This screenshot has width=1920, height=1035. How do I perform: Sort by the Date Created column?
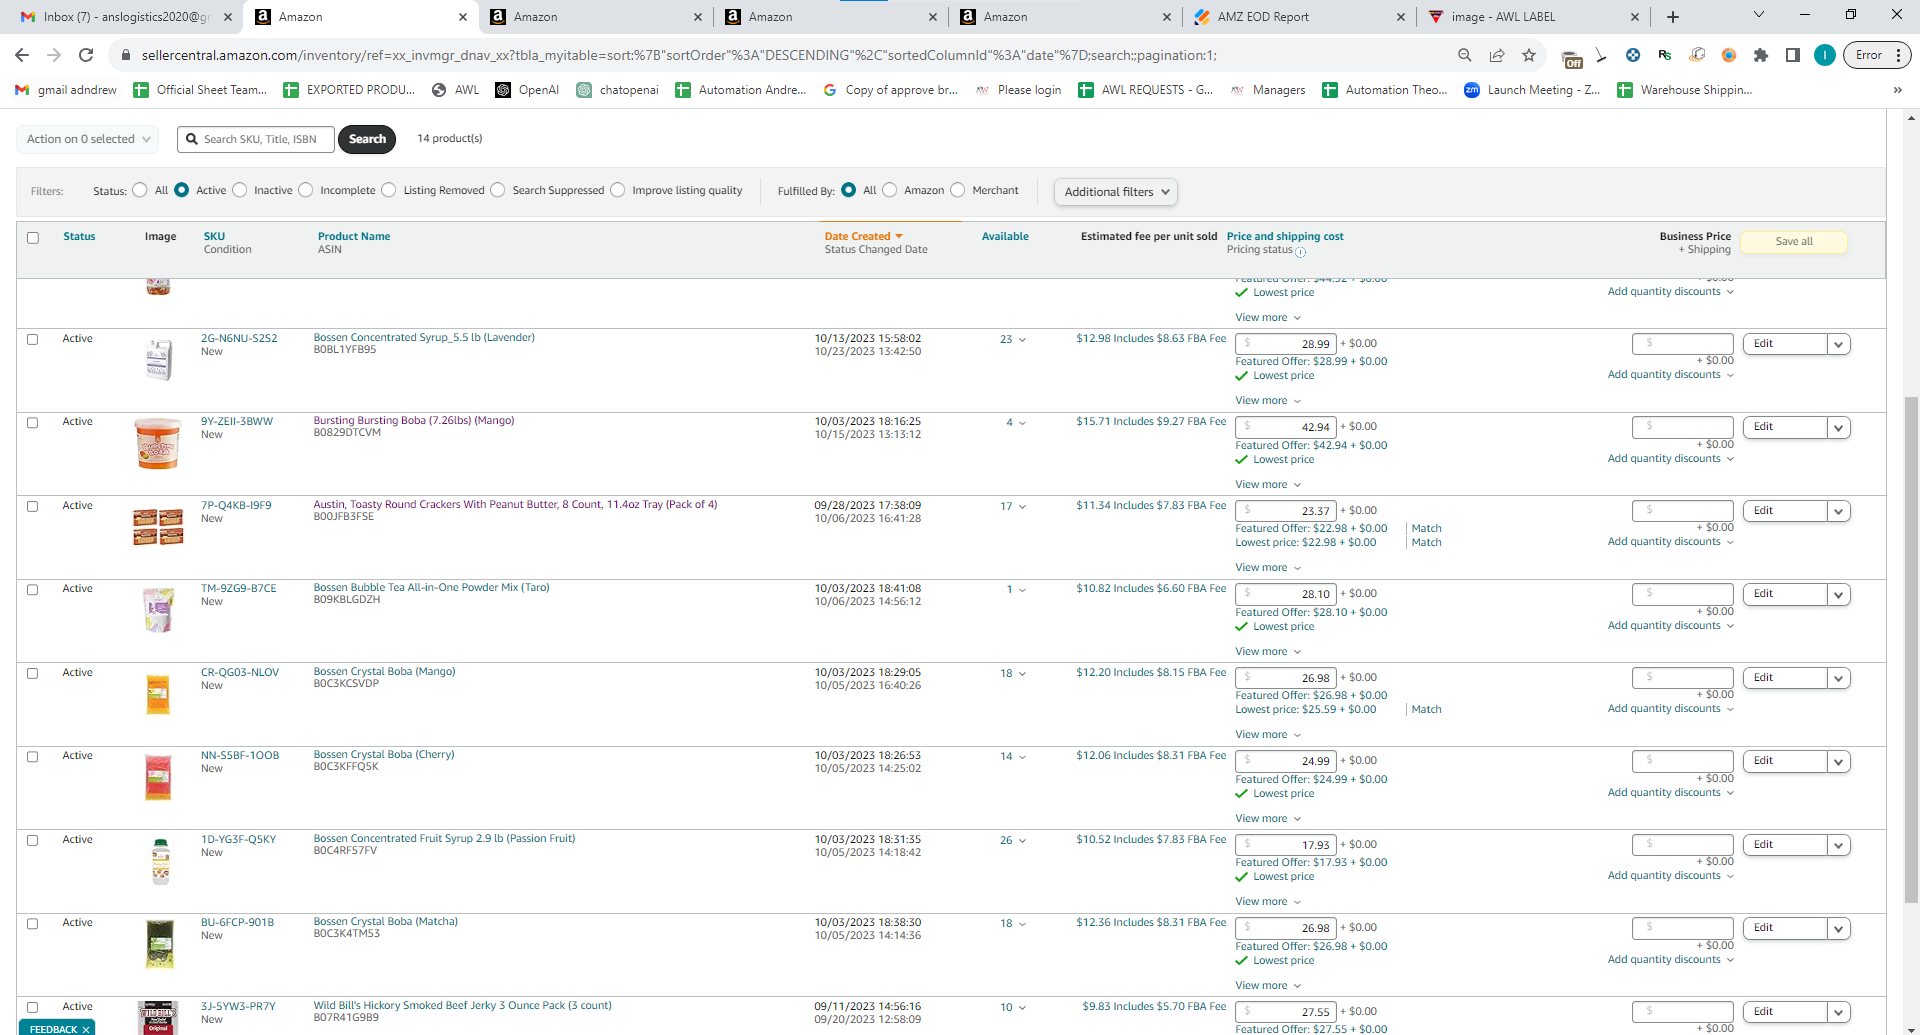point(863,237)
